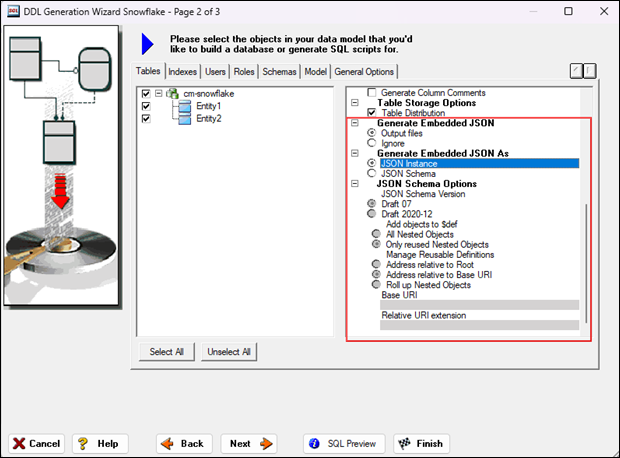
Task: Enable Generate Column Comments checkbox
Action: pyautogui.click(x=372, y=93)
